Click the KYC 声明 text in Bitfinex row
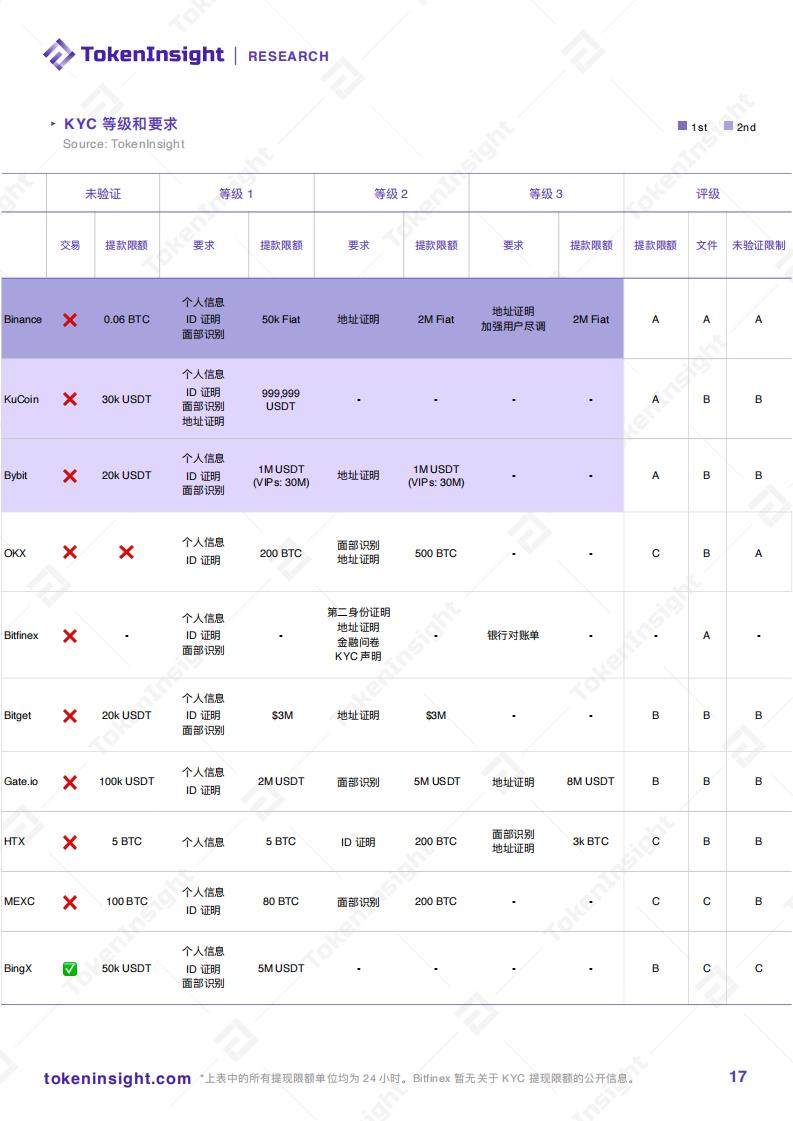 [x=358, y=656]
